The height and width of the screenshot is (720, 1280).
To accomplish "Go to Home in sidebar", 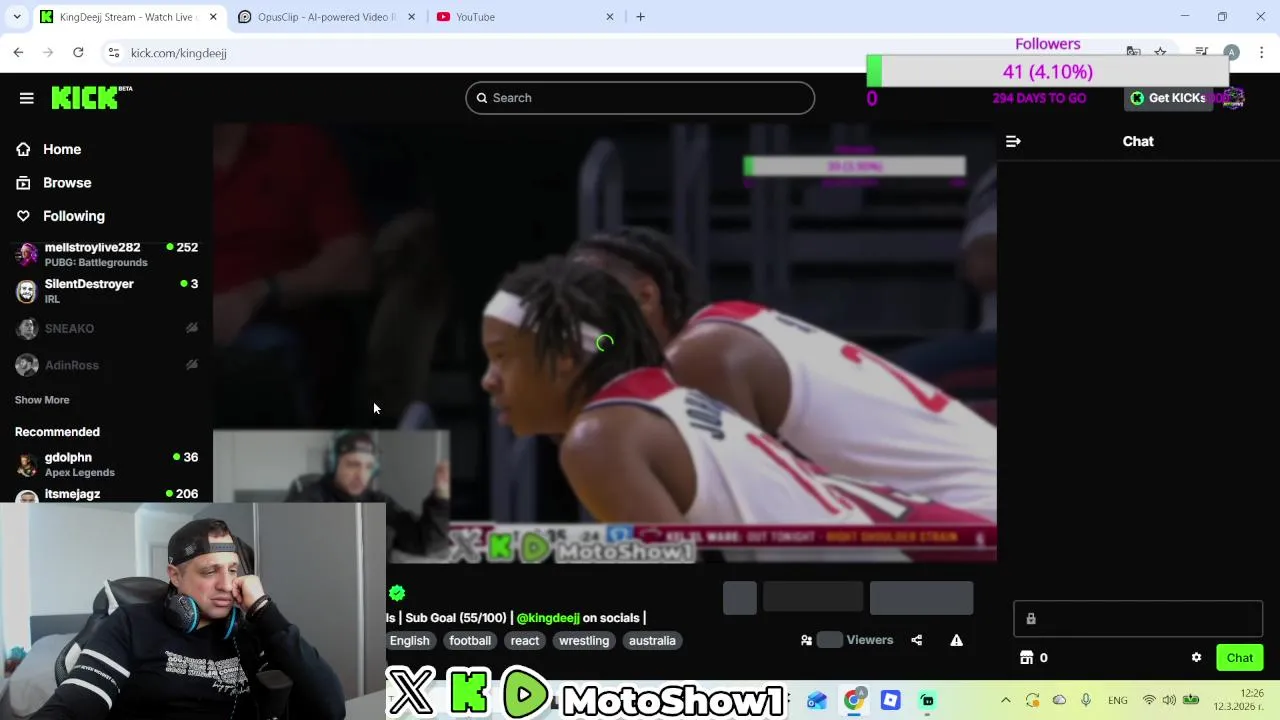I will [62, 149].
